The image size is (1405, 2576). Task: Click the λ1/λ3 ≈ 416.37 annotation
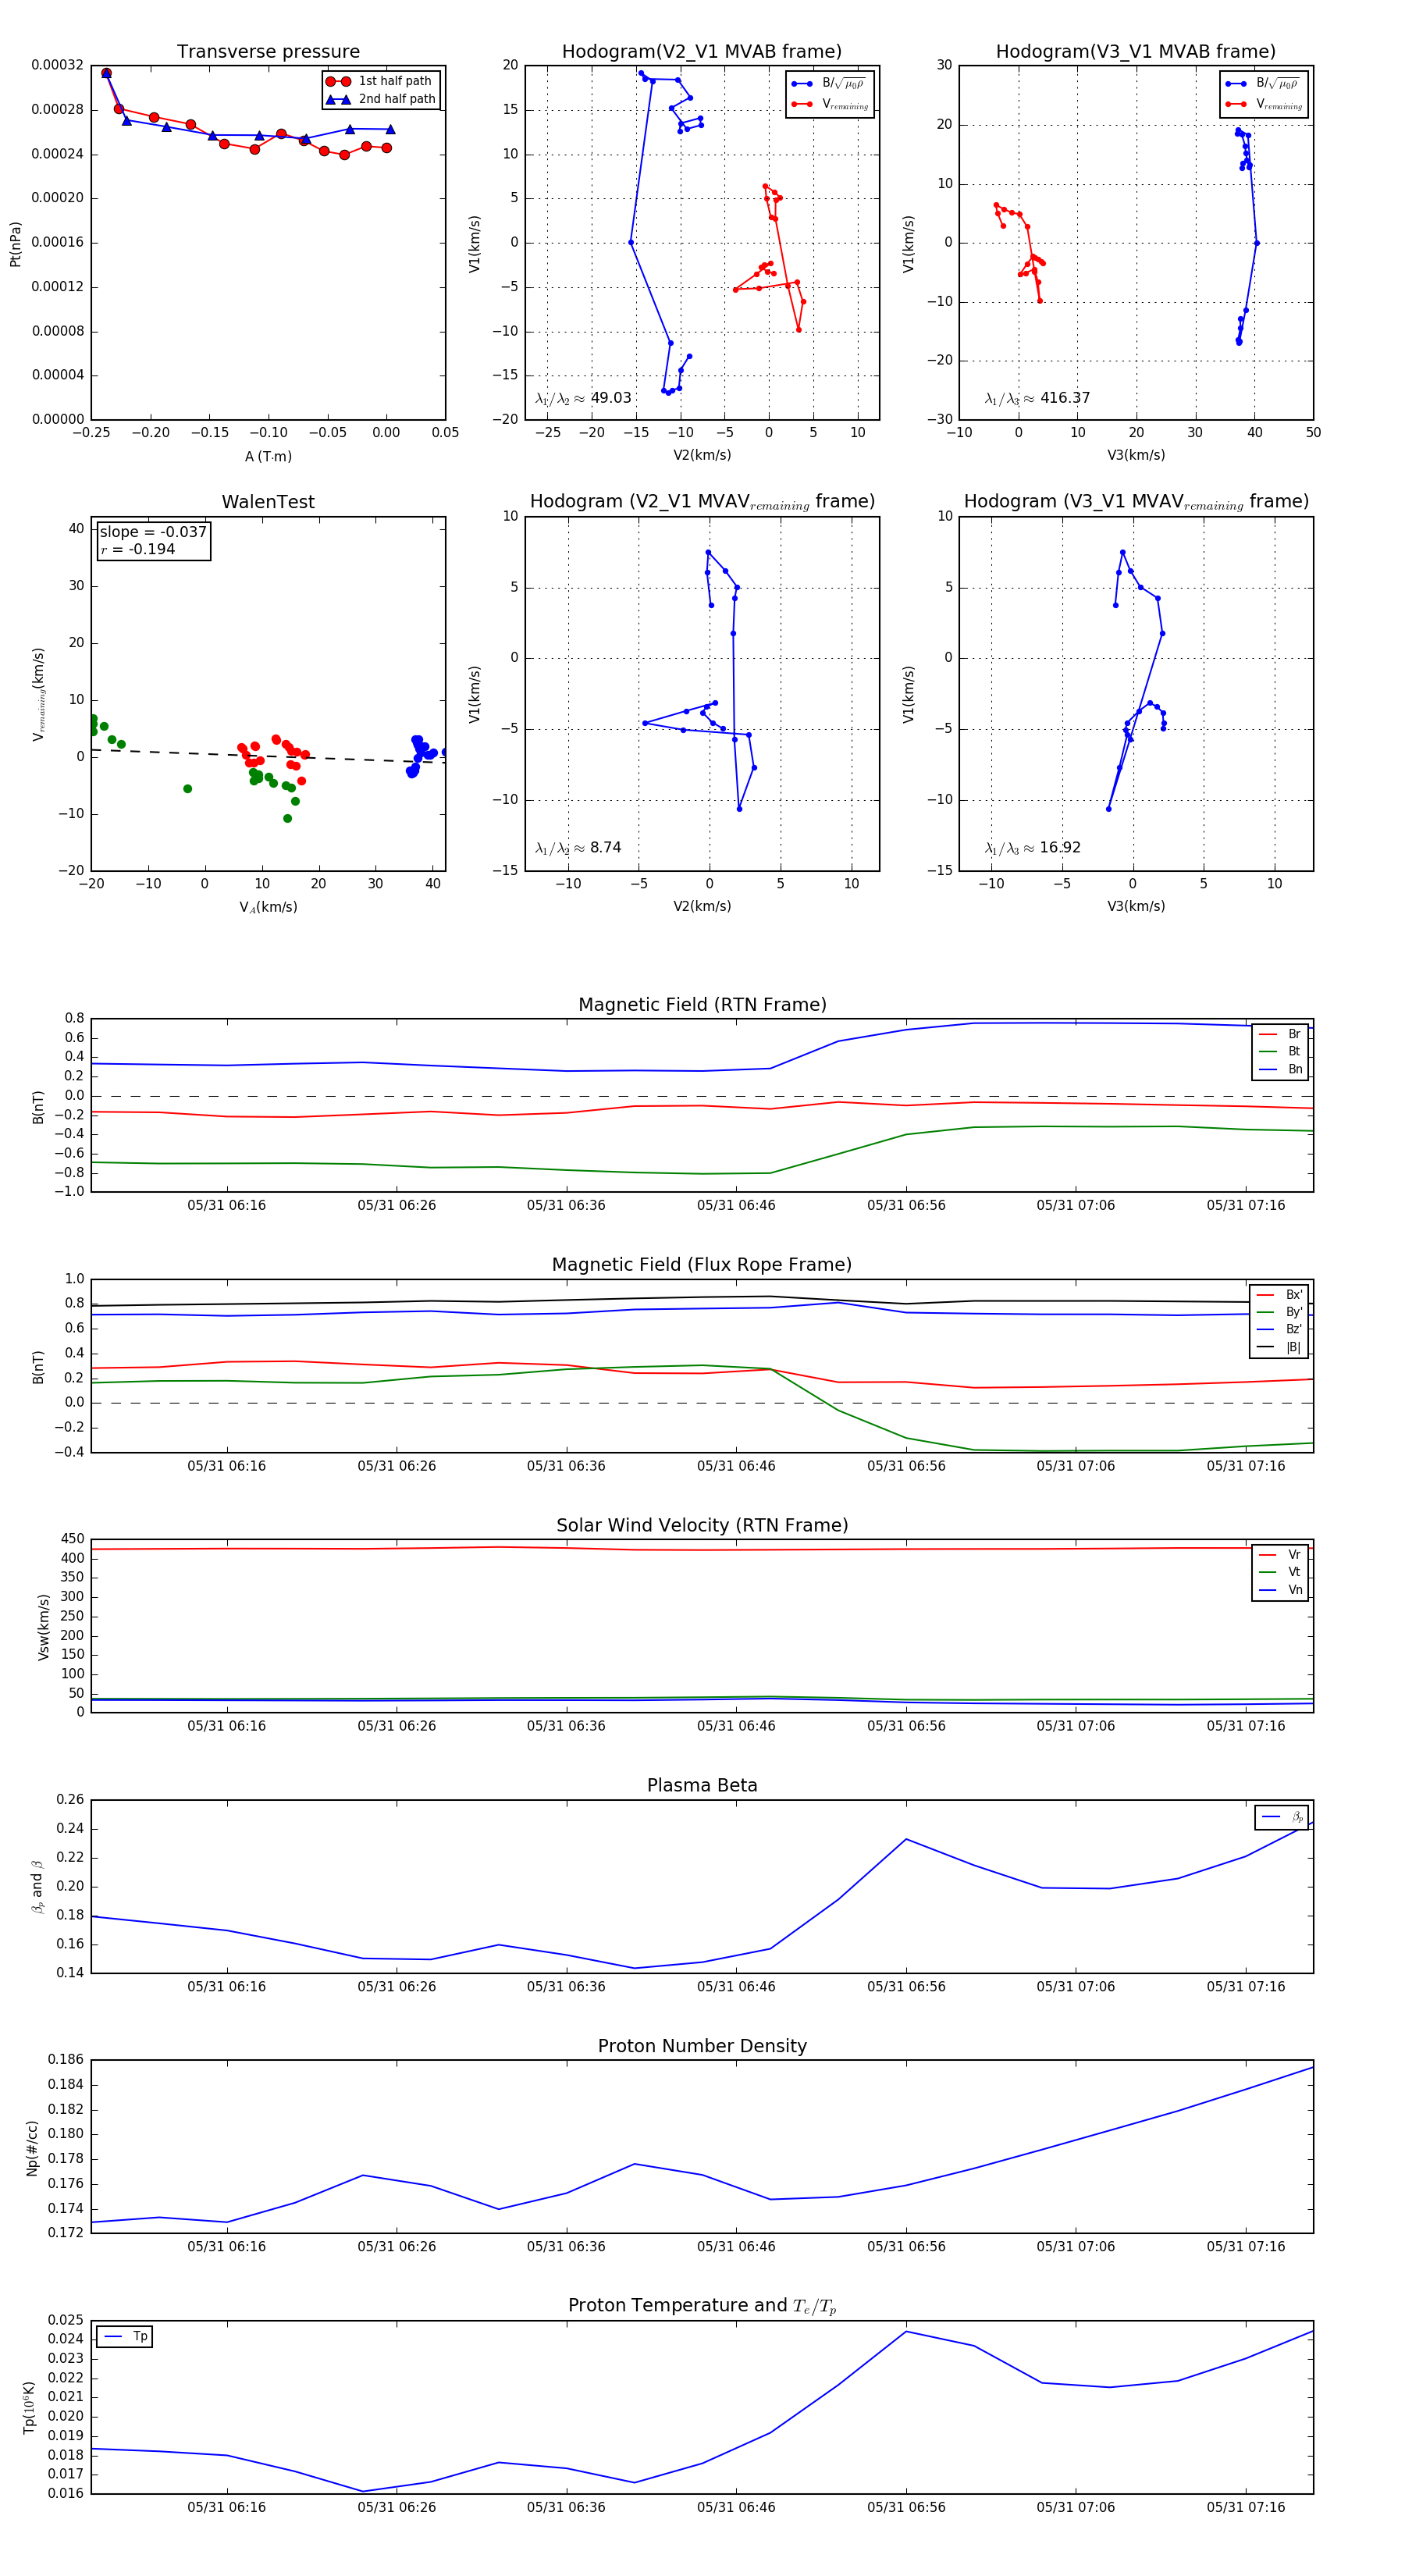pyautogui.click(x=1037, y=398)
